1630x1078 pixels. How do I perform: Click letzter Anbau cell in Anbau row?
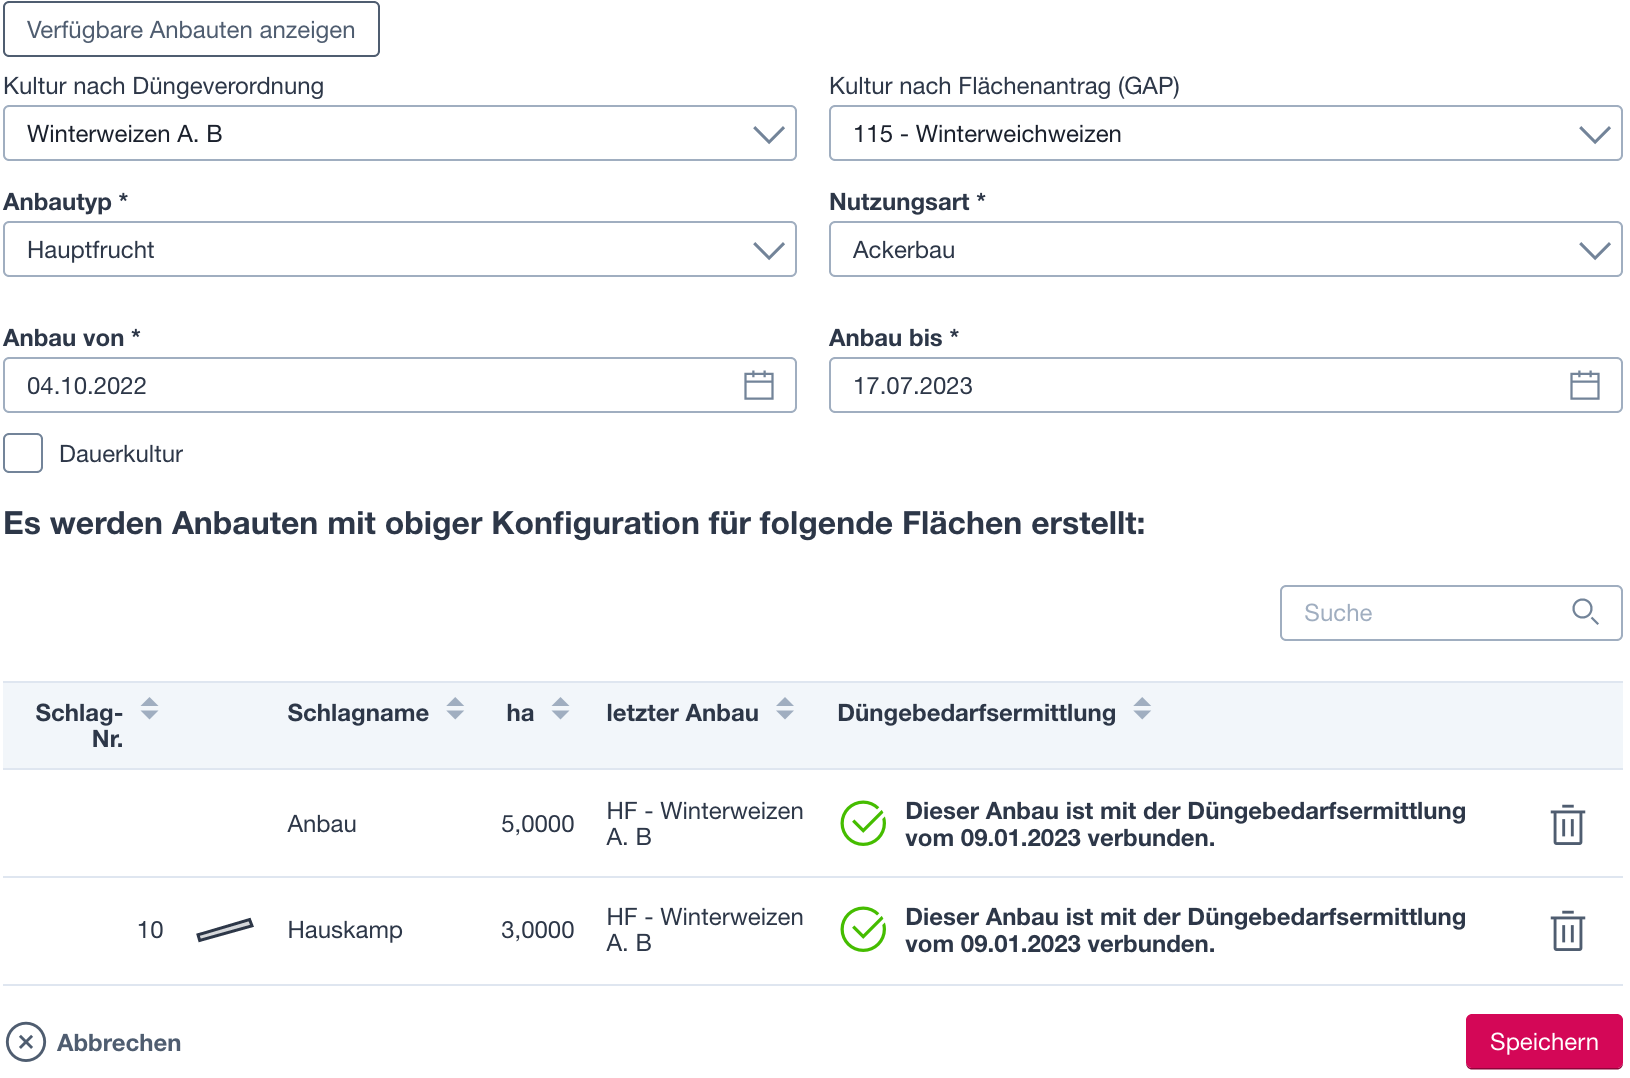pos(705,824)
